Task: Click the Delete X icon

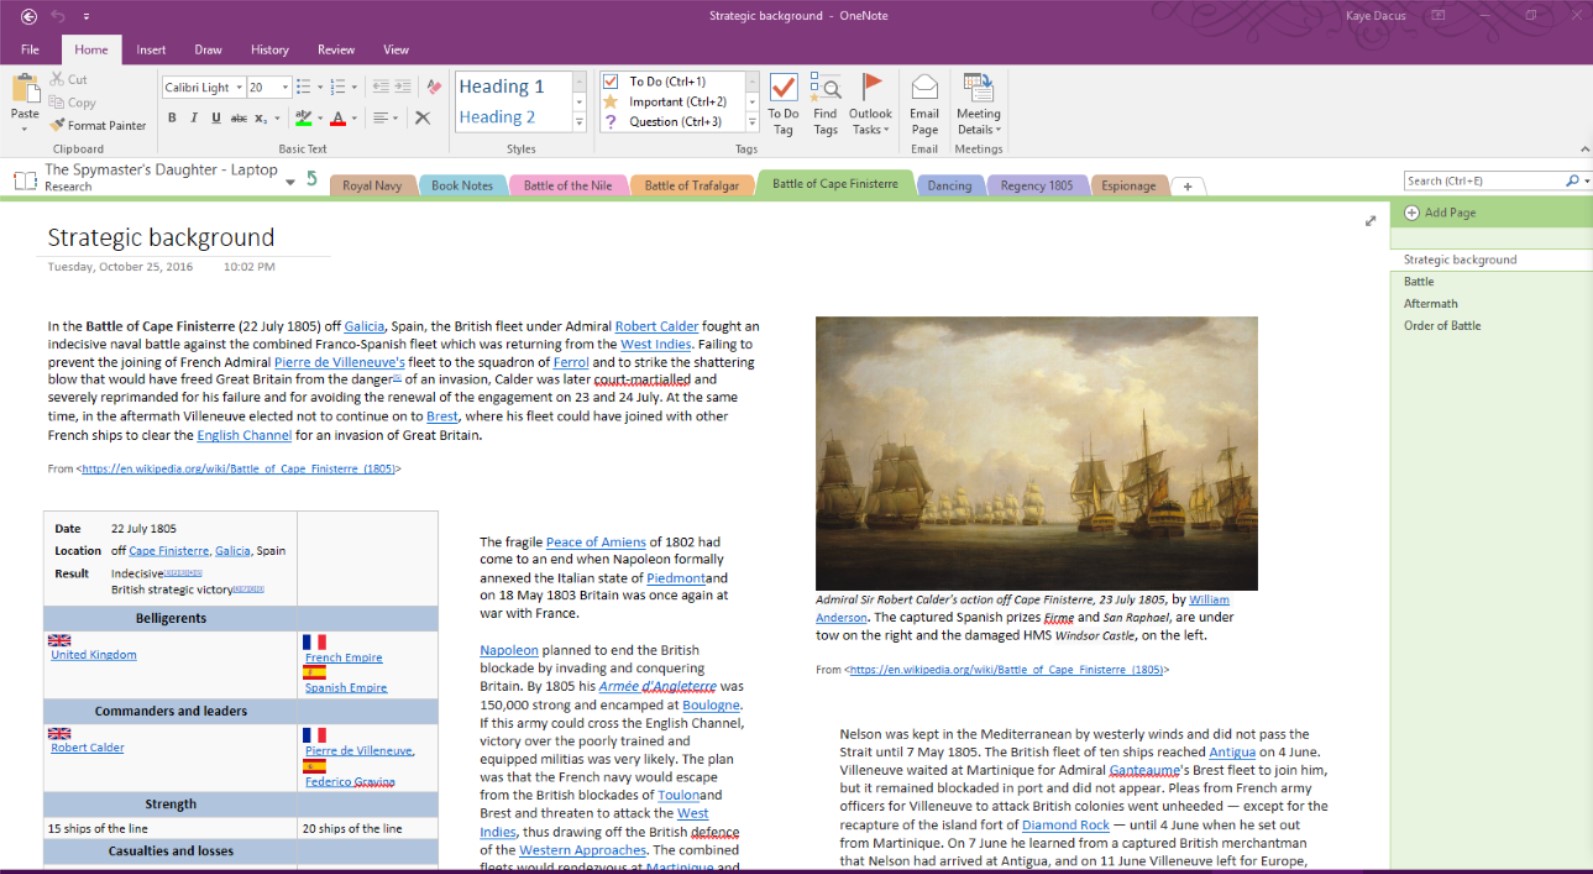Action: (x=423, y=118)
